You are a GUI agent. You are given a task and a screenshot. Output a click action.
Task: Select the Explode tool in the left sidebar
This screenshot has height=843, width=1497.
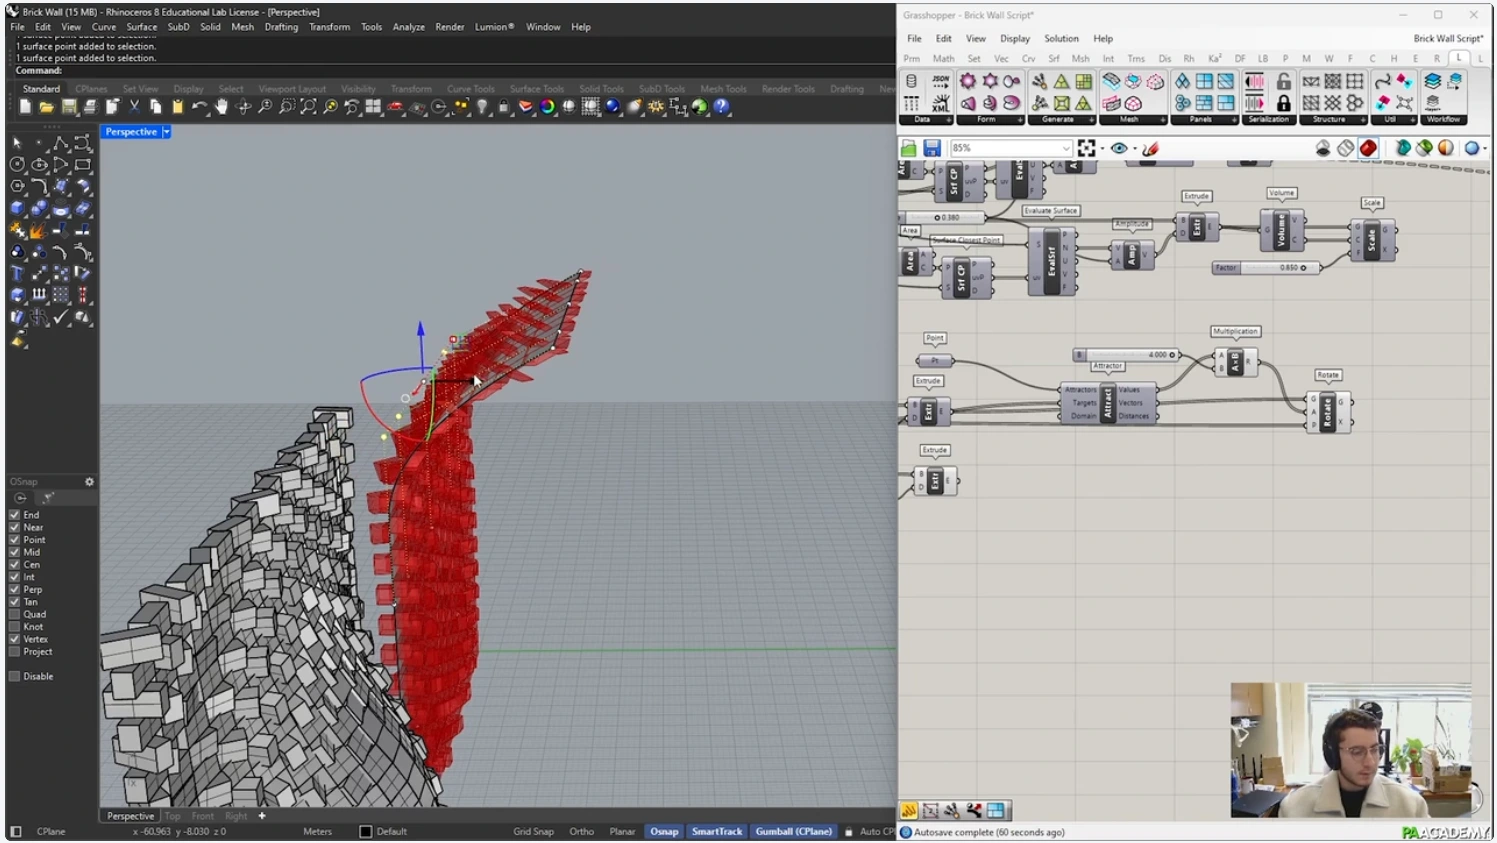pyautogui.click(x=39, y=230)
